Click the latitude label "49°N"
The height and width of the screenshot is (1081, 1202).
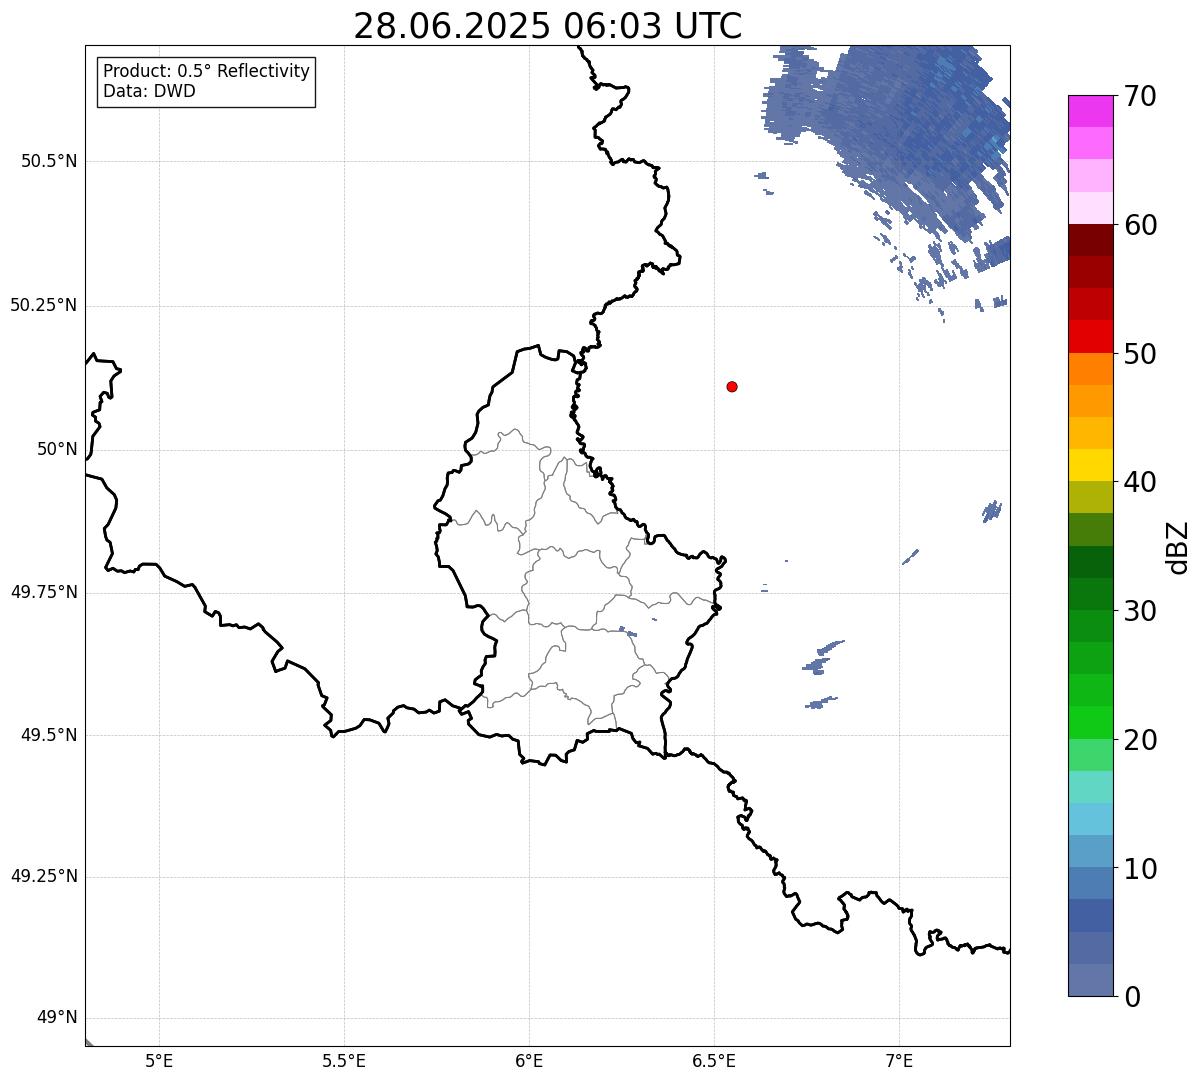pos(57,1018)
